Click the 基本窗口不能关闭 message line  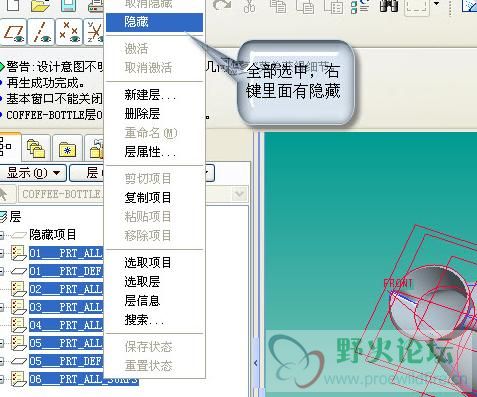click(x=54, y=99)
